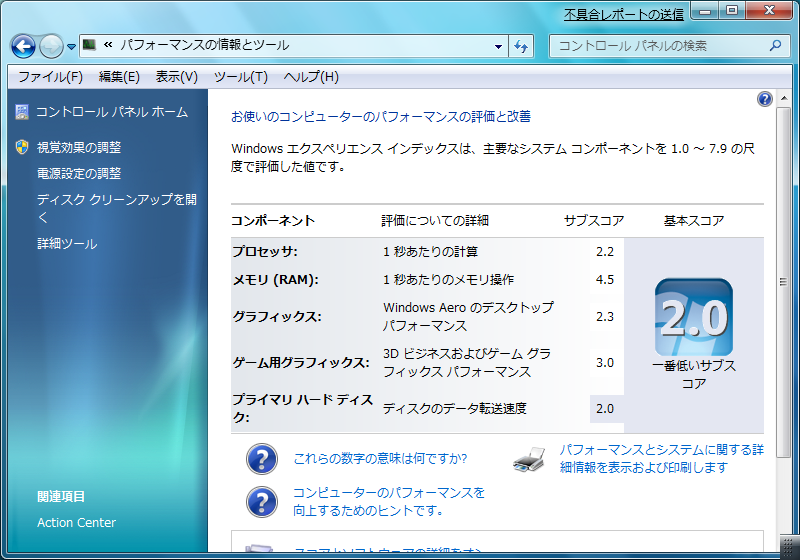Click the search magnifier icon
The height and width of the screenshot is (560, 800).
(x=776, y=46)
